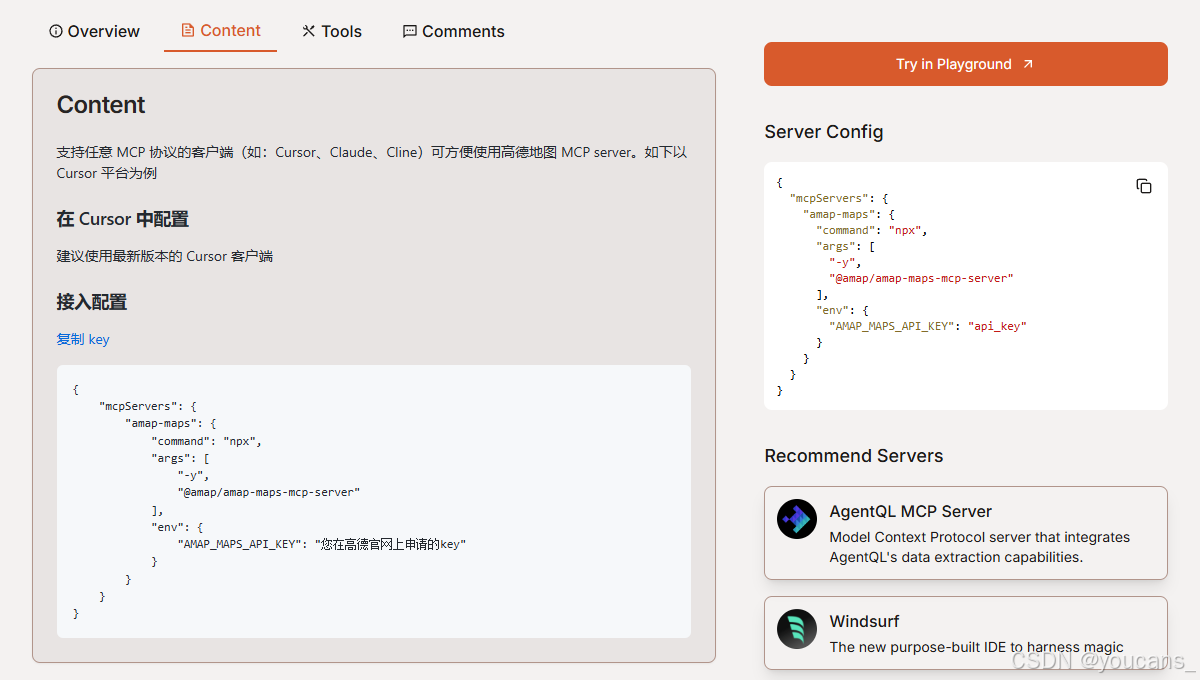Click the Server Config heading
The height and width of the screenshot is (680, 1200).
[824, 132]
